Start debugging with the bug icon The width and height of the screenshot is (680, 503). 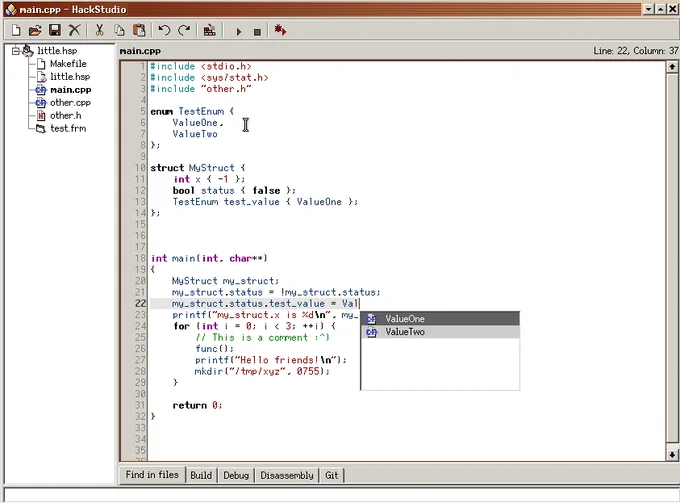pos(280,30)
